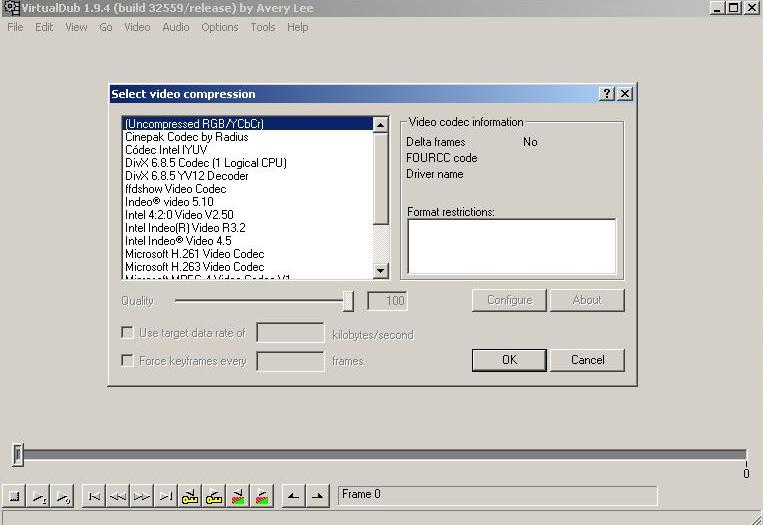Select DivX 6.8.5 Codec (1 Logical CPU)
Image resolution: width=763 pixels, height=525 pixels.
click(x=248, y=163)
